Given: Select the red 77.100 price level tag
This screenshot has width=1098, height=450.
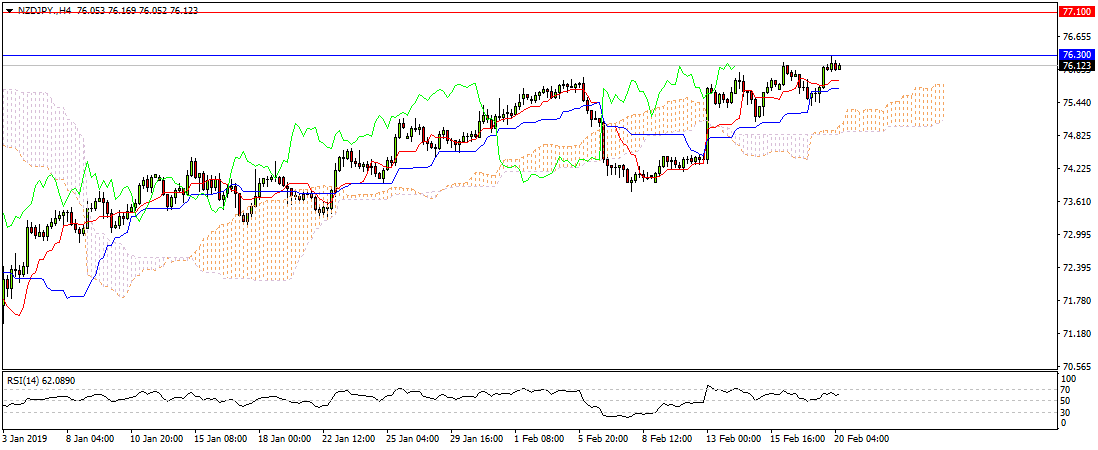Looking at the screenshot, I should 1075,12.
